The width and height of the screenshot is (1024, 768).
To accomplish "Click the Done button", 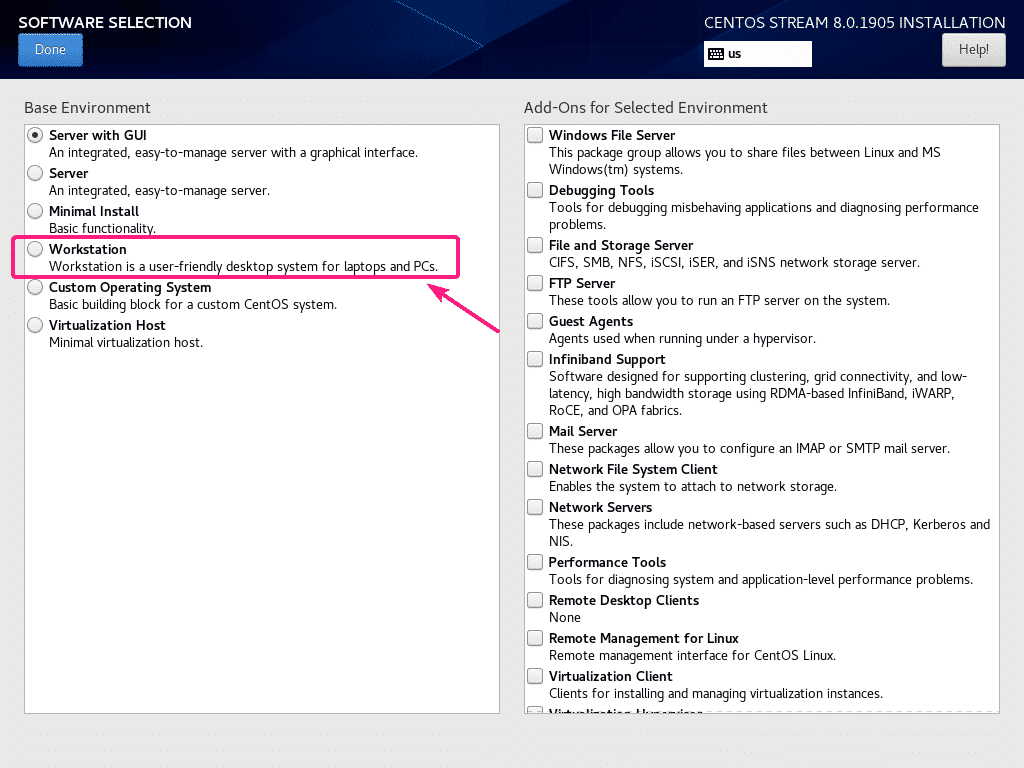I will point(50,49).
